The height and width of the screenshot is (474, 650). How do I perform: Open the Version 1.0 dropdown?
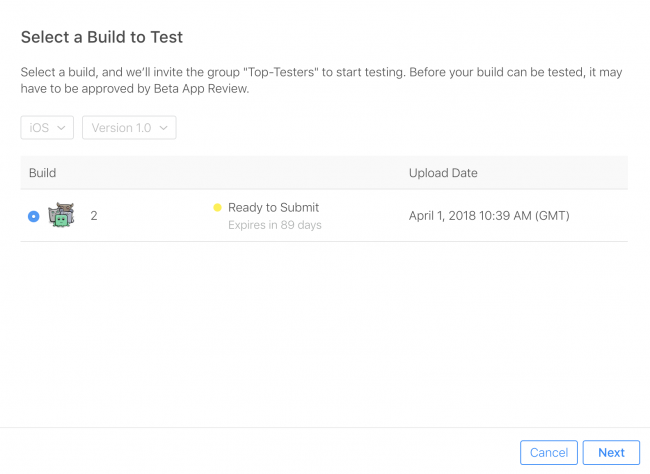128,128
